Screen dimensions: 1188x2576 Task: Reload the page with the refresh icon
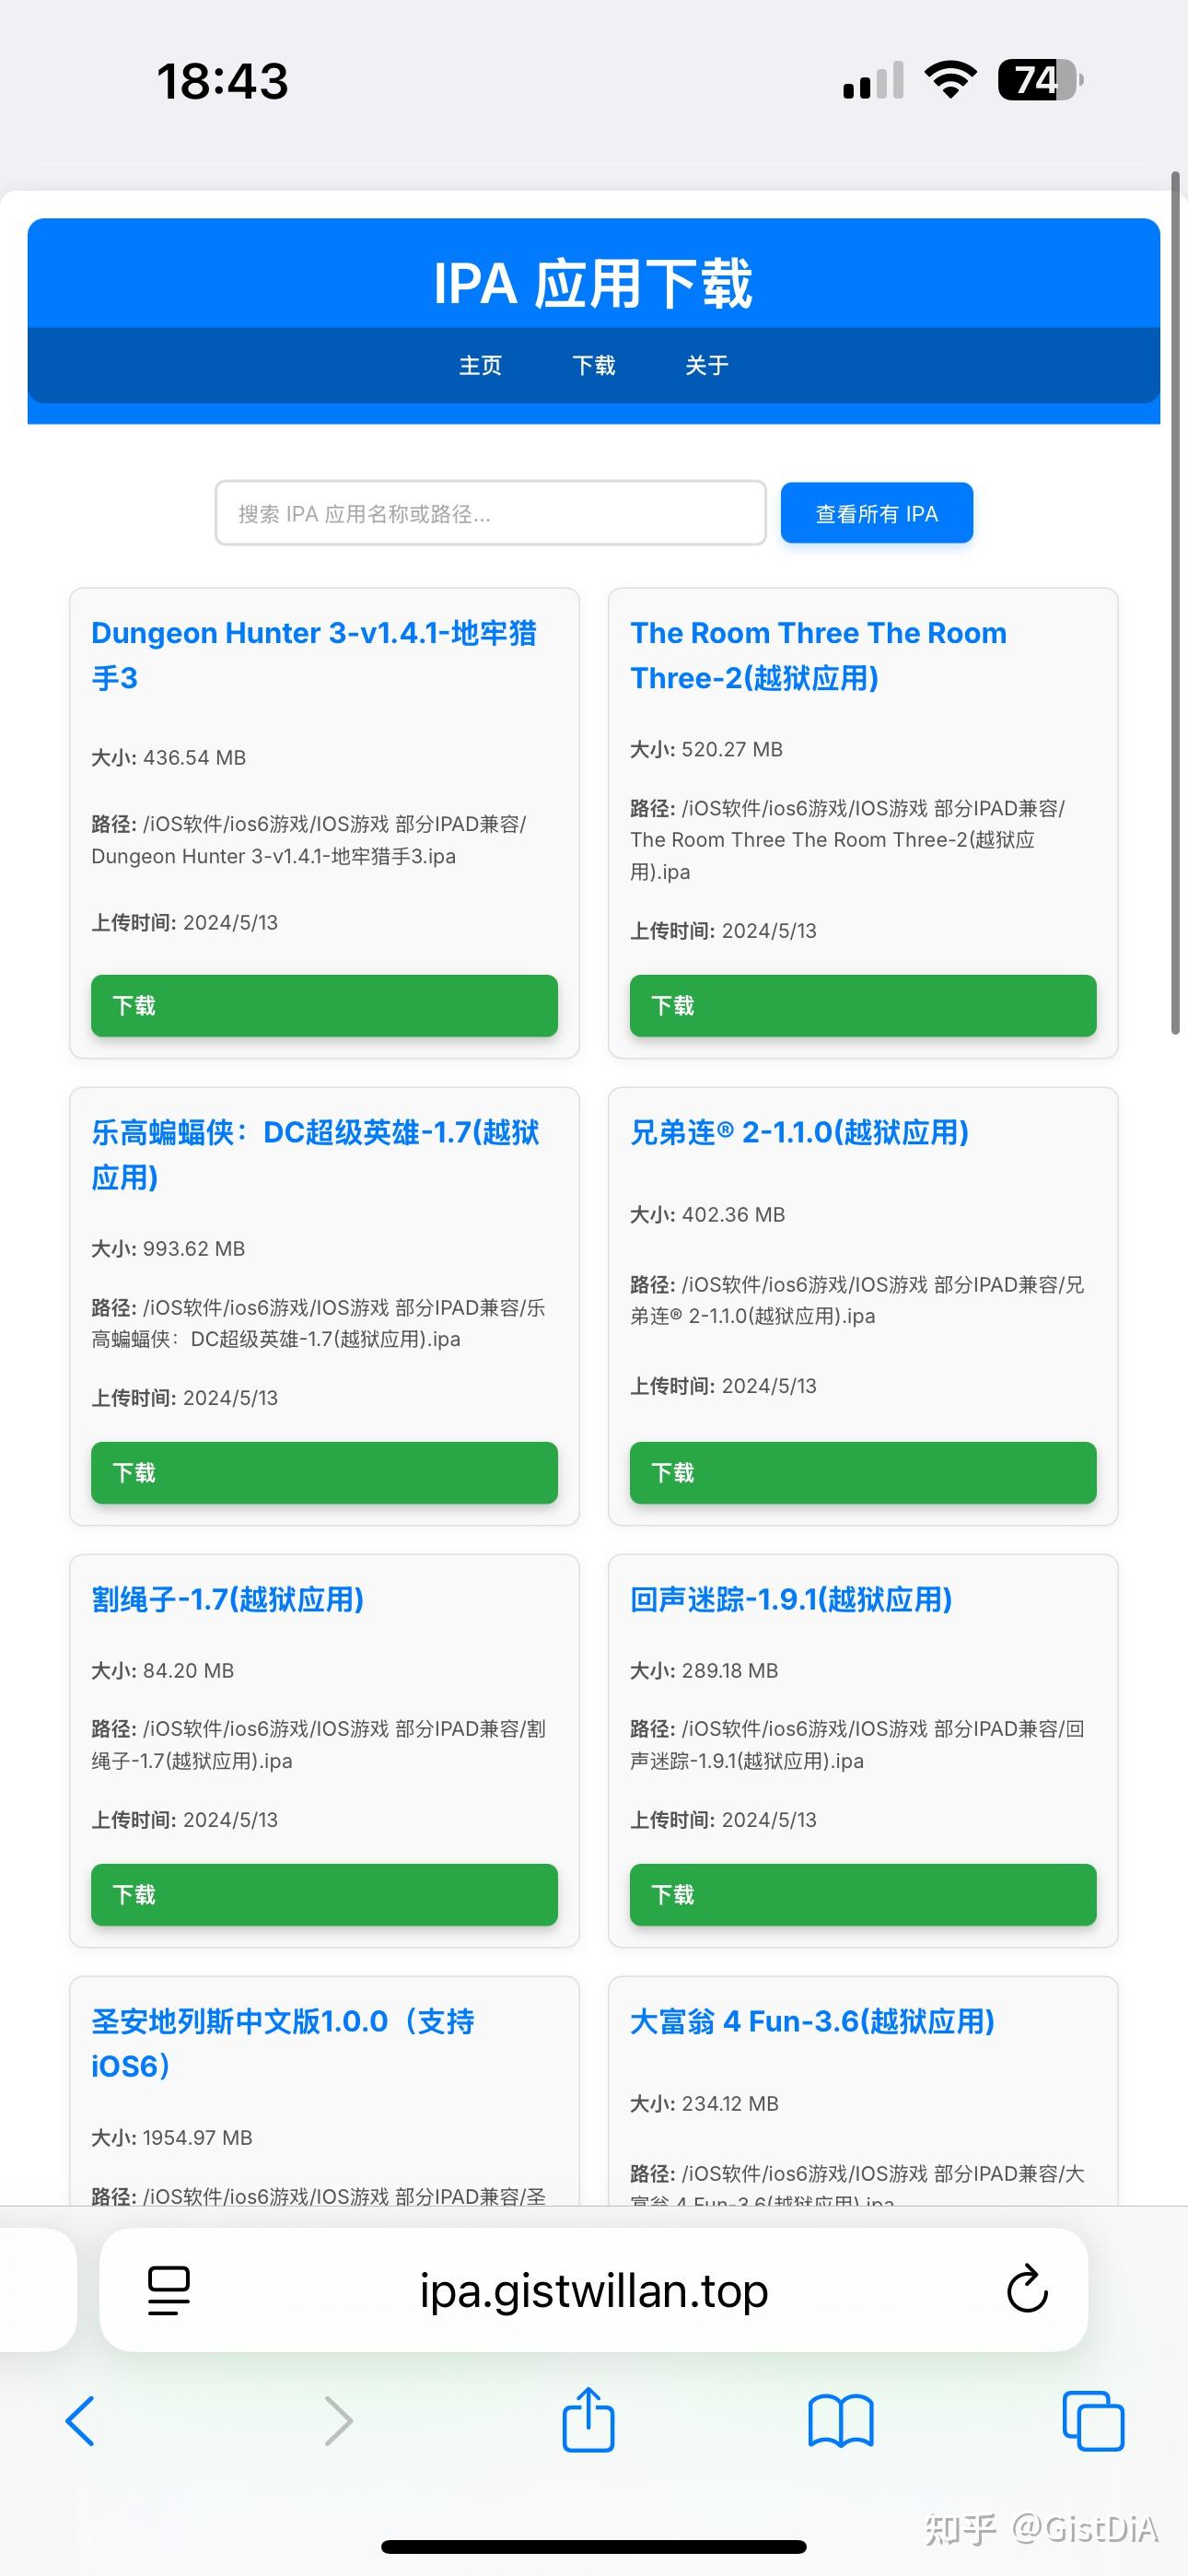coord(1027,2290)
